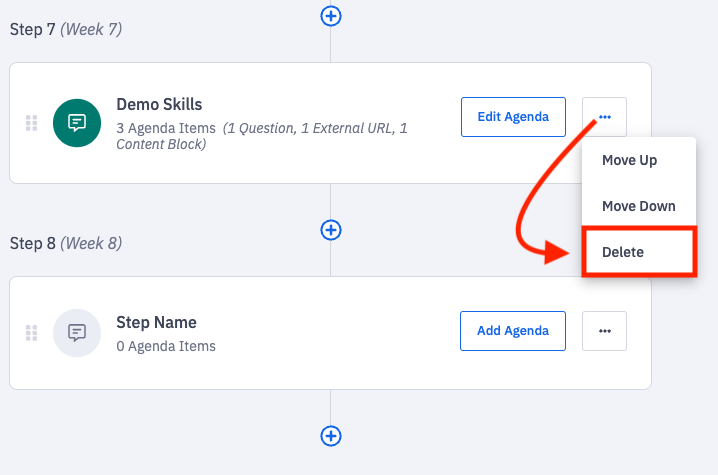
Task: Open the three-dot menu for Demo Skills
Action: point(604,117)
